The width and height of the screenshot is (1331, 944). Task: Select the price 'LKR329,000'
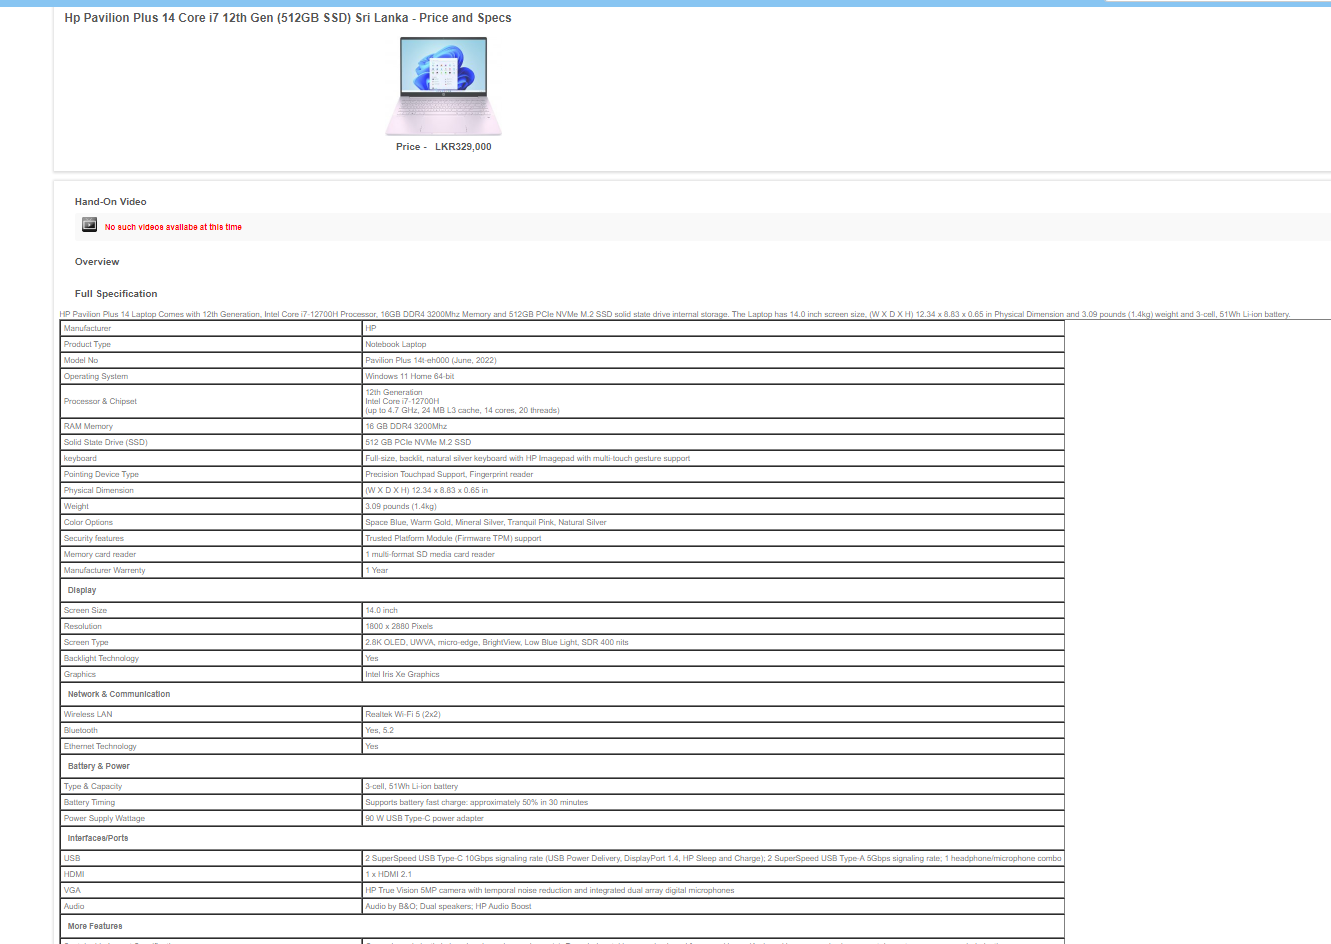tap(463, 147)
